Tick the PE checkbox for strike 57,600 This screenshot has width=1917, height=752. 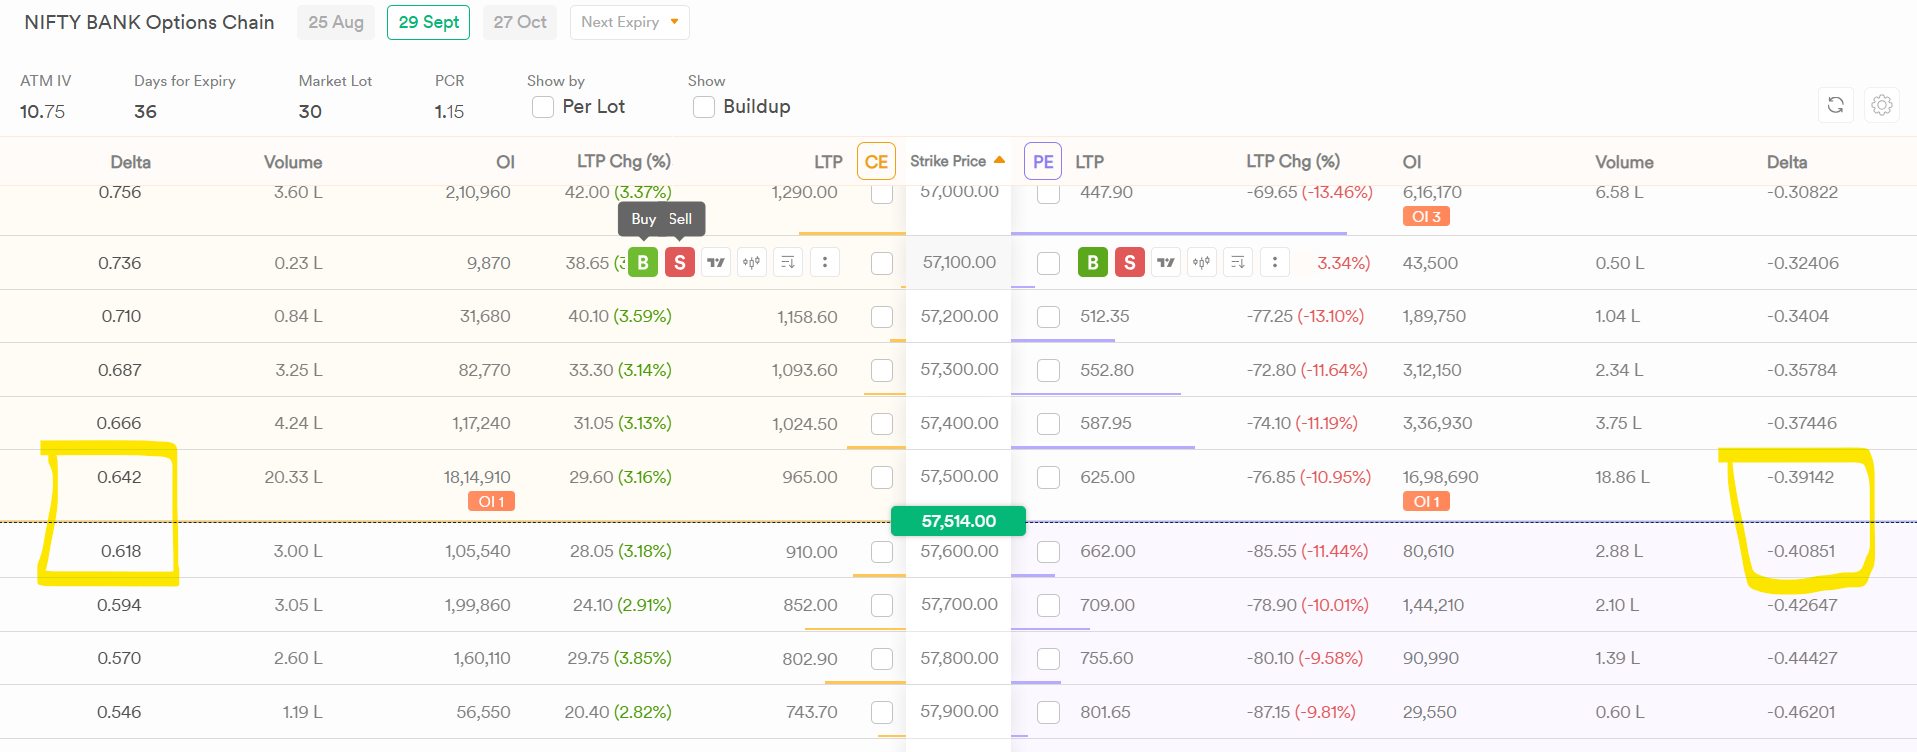tap(1048, 552)
